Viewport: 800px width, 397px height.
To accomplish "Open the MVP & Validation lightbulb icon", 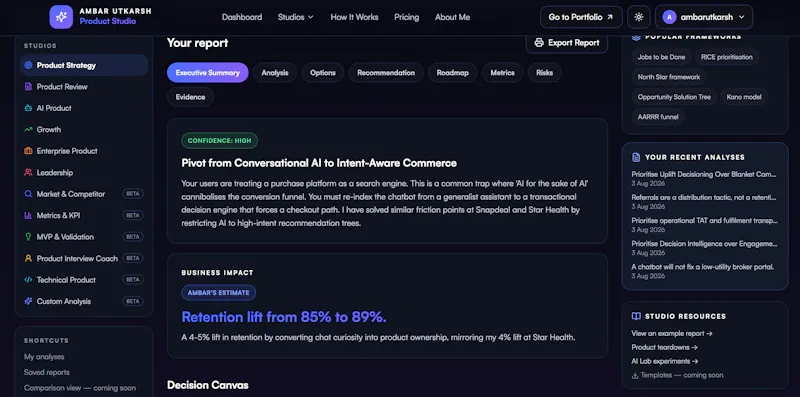I will [28, 237].
